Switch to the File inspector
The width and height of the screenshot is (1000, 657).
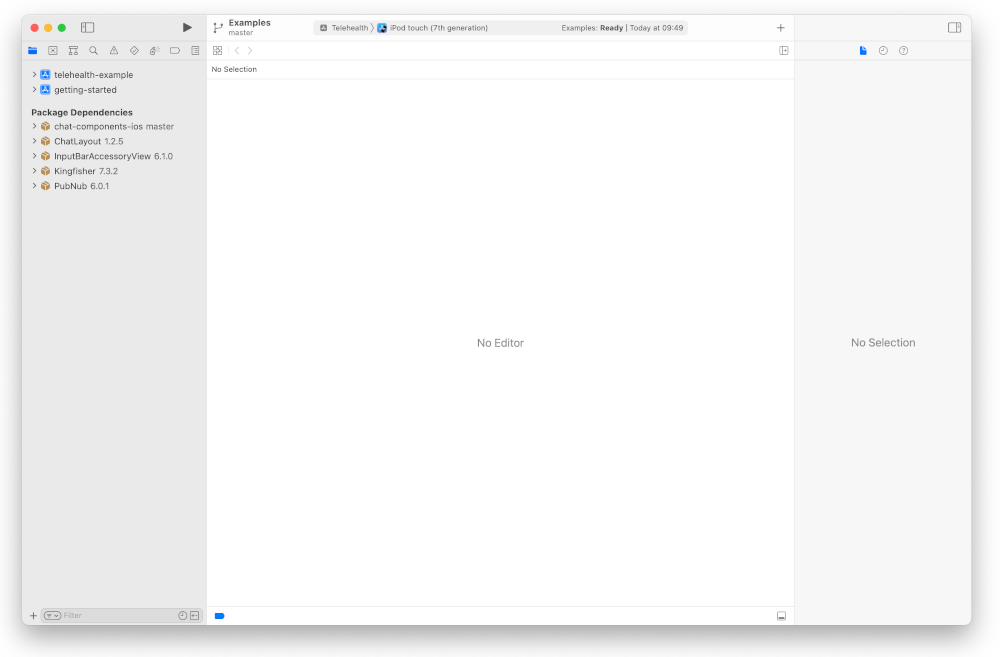(863, 50)
